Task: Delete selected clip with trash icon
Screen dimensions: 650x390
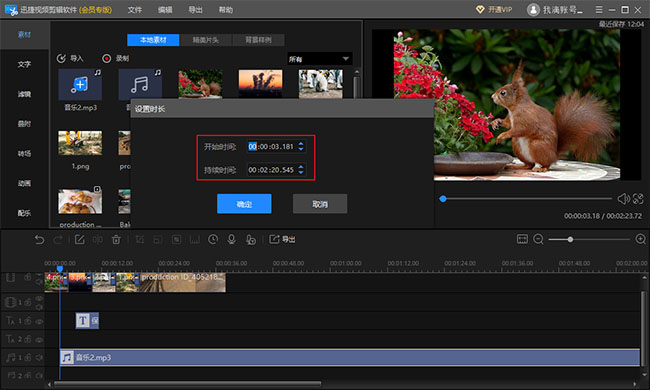Action: coord(116,240)
